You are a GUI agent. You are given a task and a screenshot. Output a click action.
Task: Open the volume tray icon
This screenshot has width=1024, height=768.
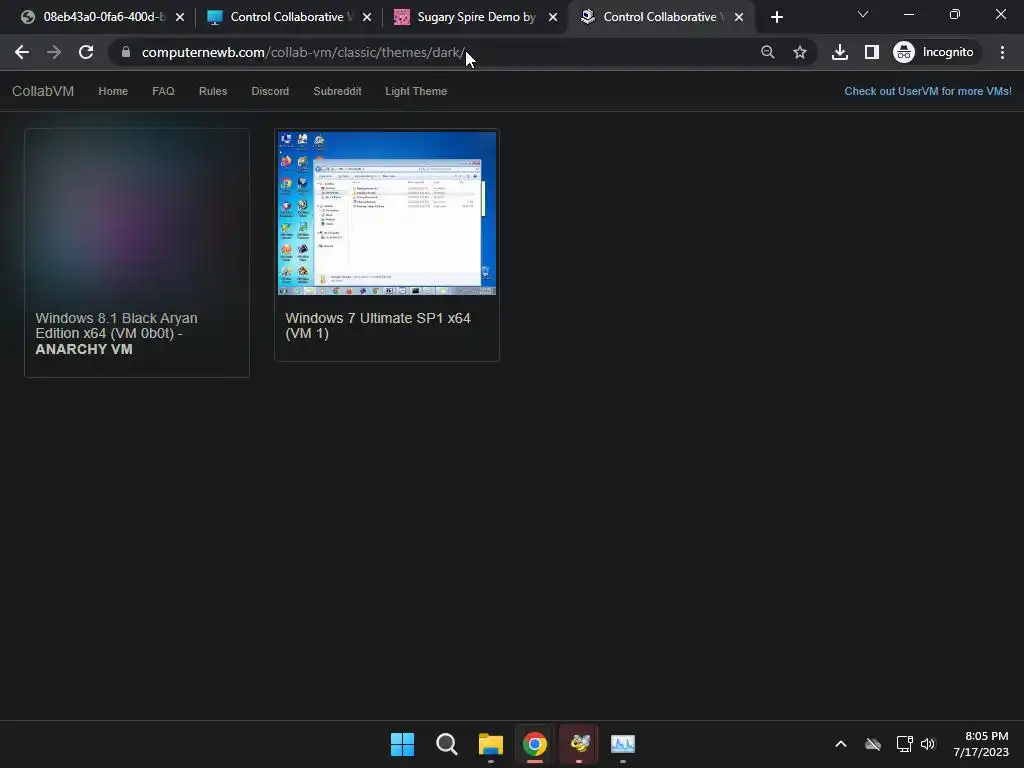pyautogui.click(x=928, y=744)
